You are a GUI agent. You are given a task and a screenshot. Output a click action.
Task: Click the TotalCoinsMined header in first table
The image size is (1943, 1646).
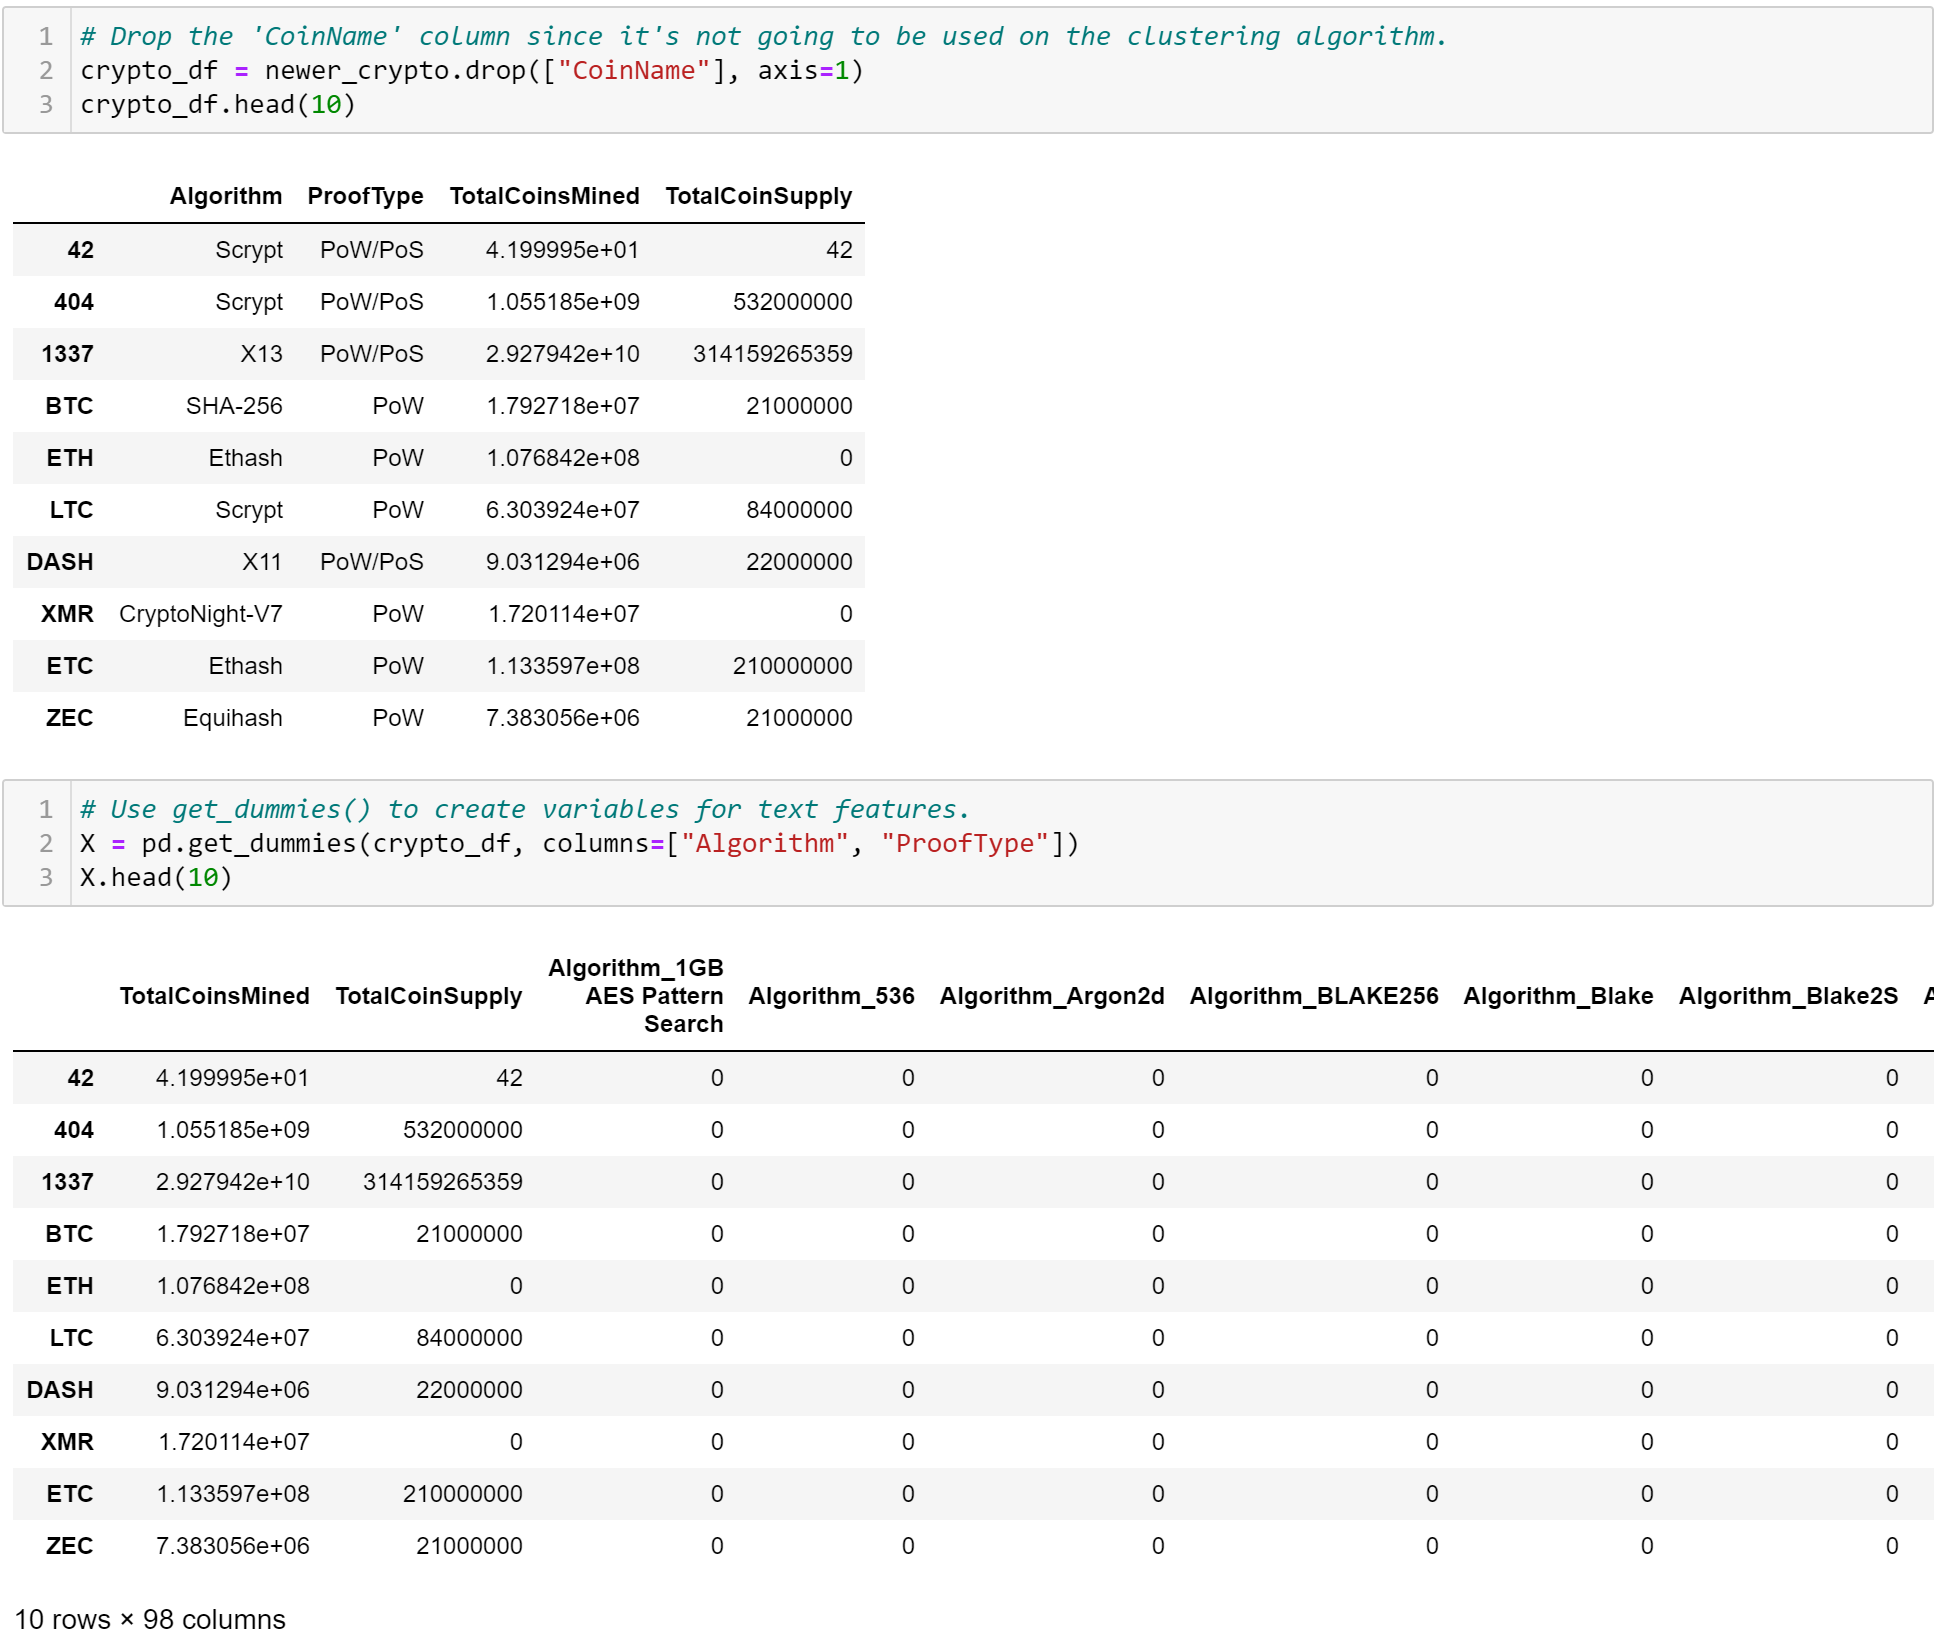click(544, 196)
